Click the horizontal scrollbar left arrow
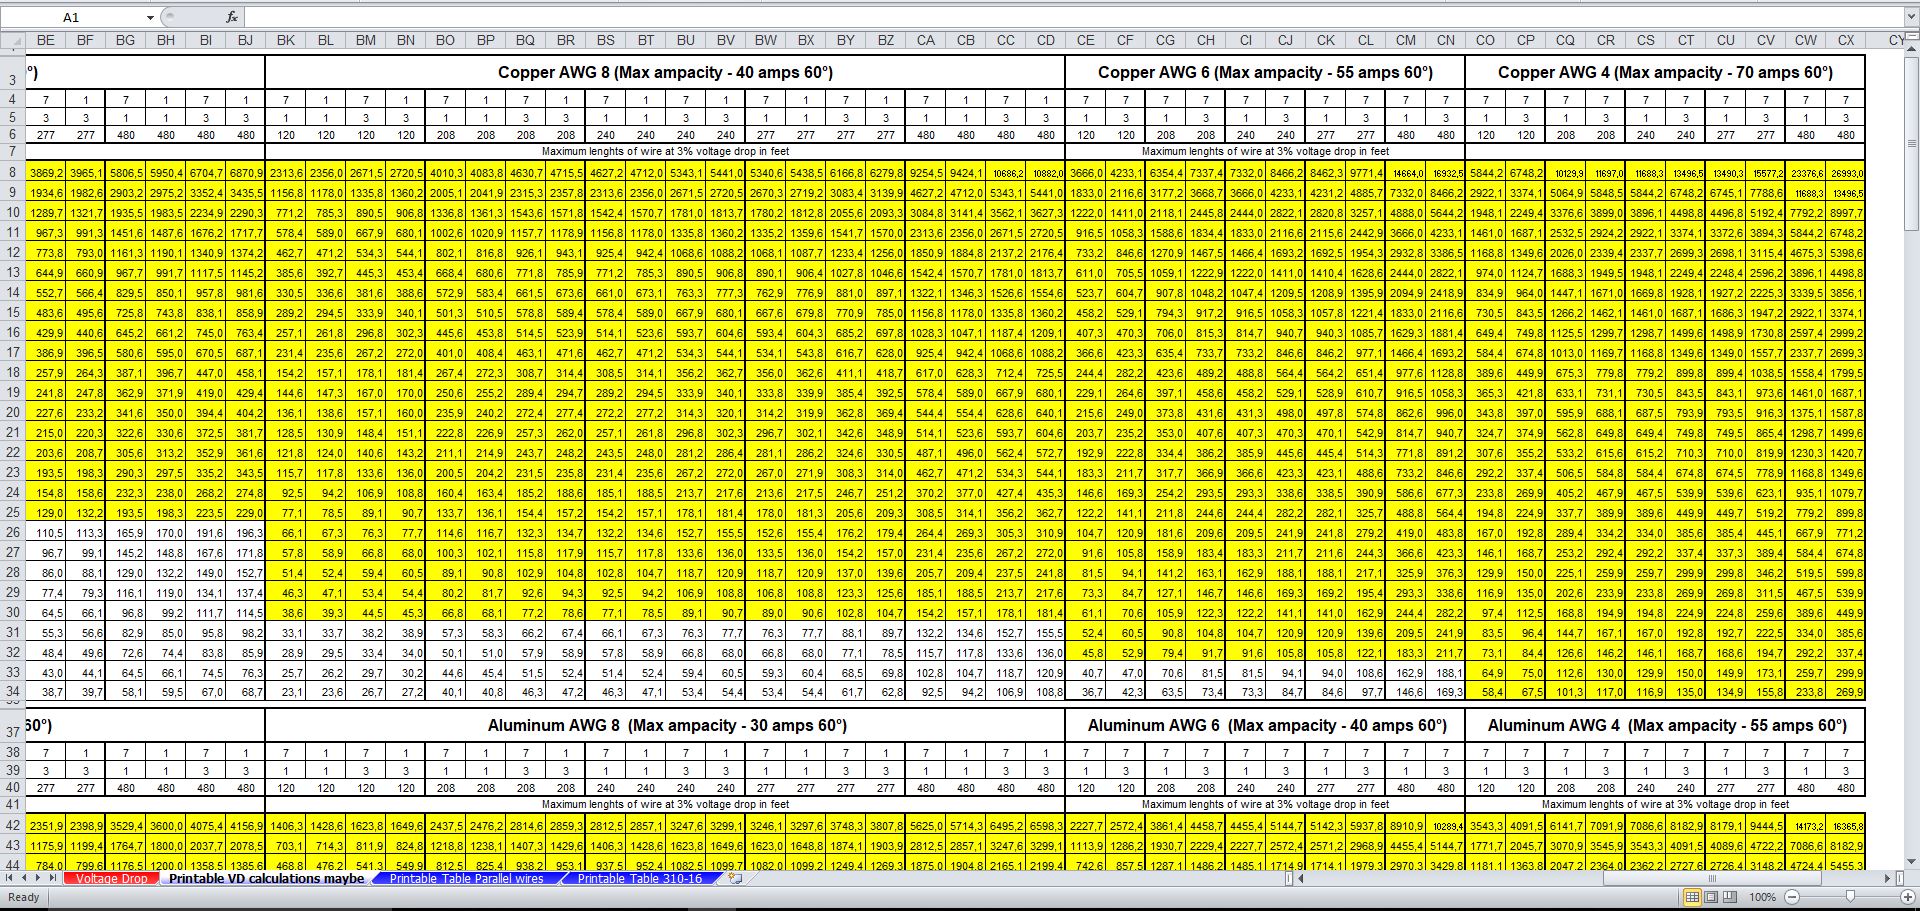Viewport: 1920px width, 911px height. pos(1300,878)
